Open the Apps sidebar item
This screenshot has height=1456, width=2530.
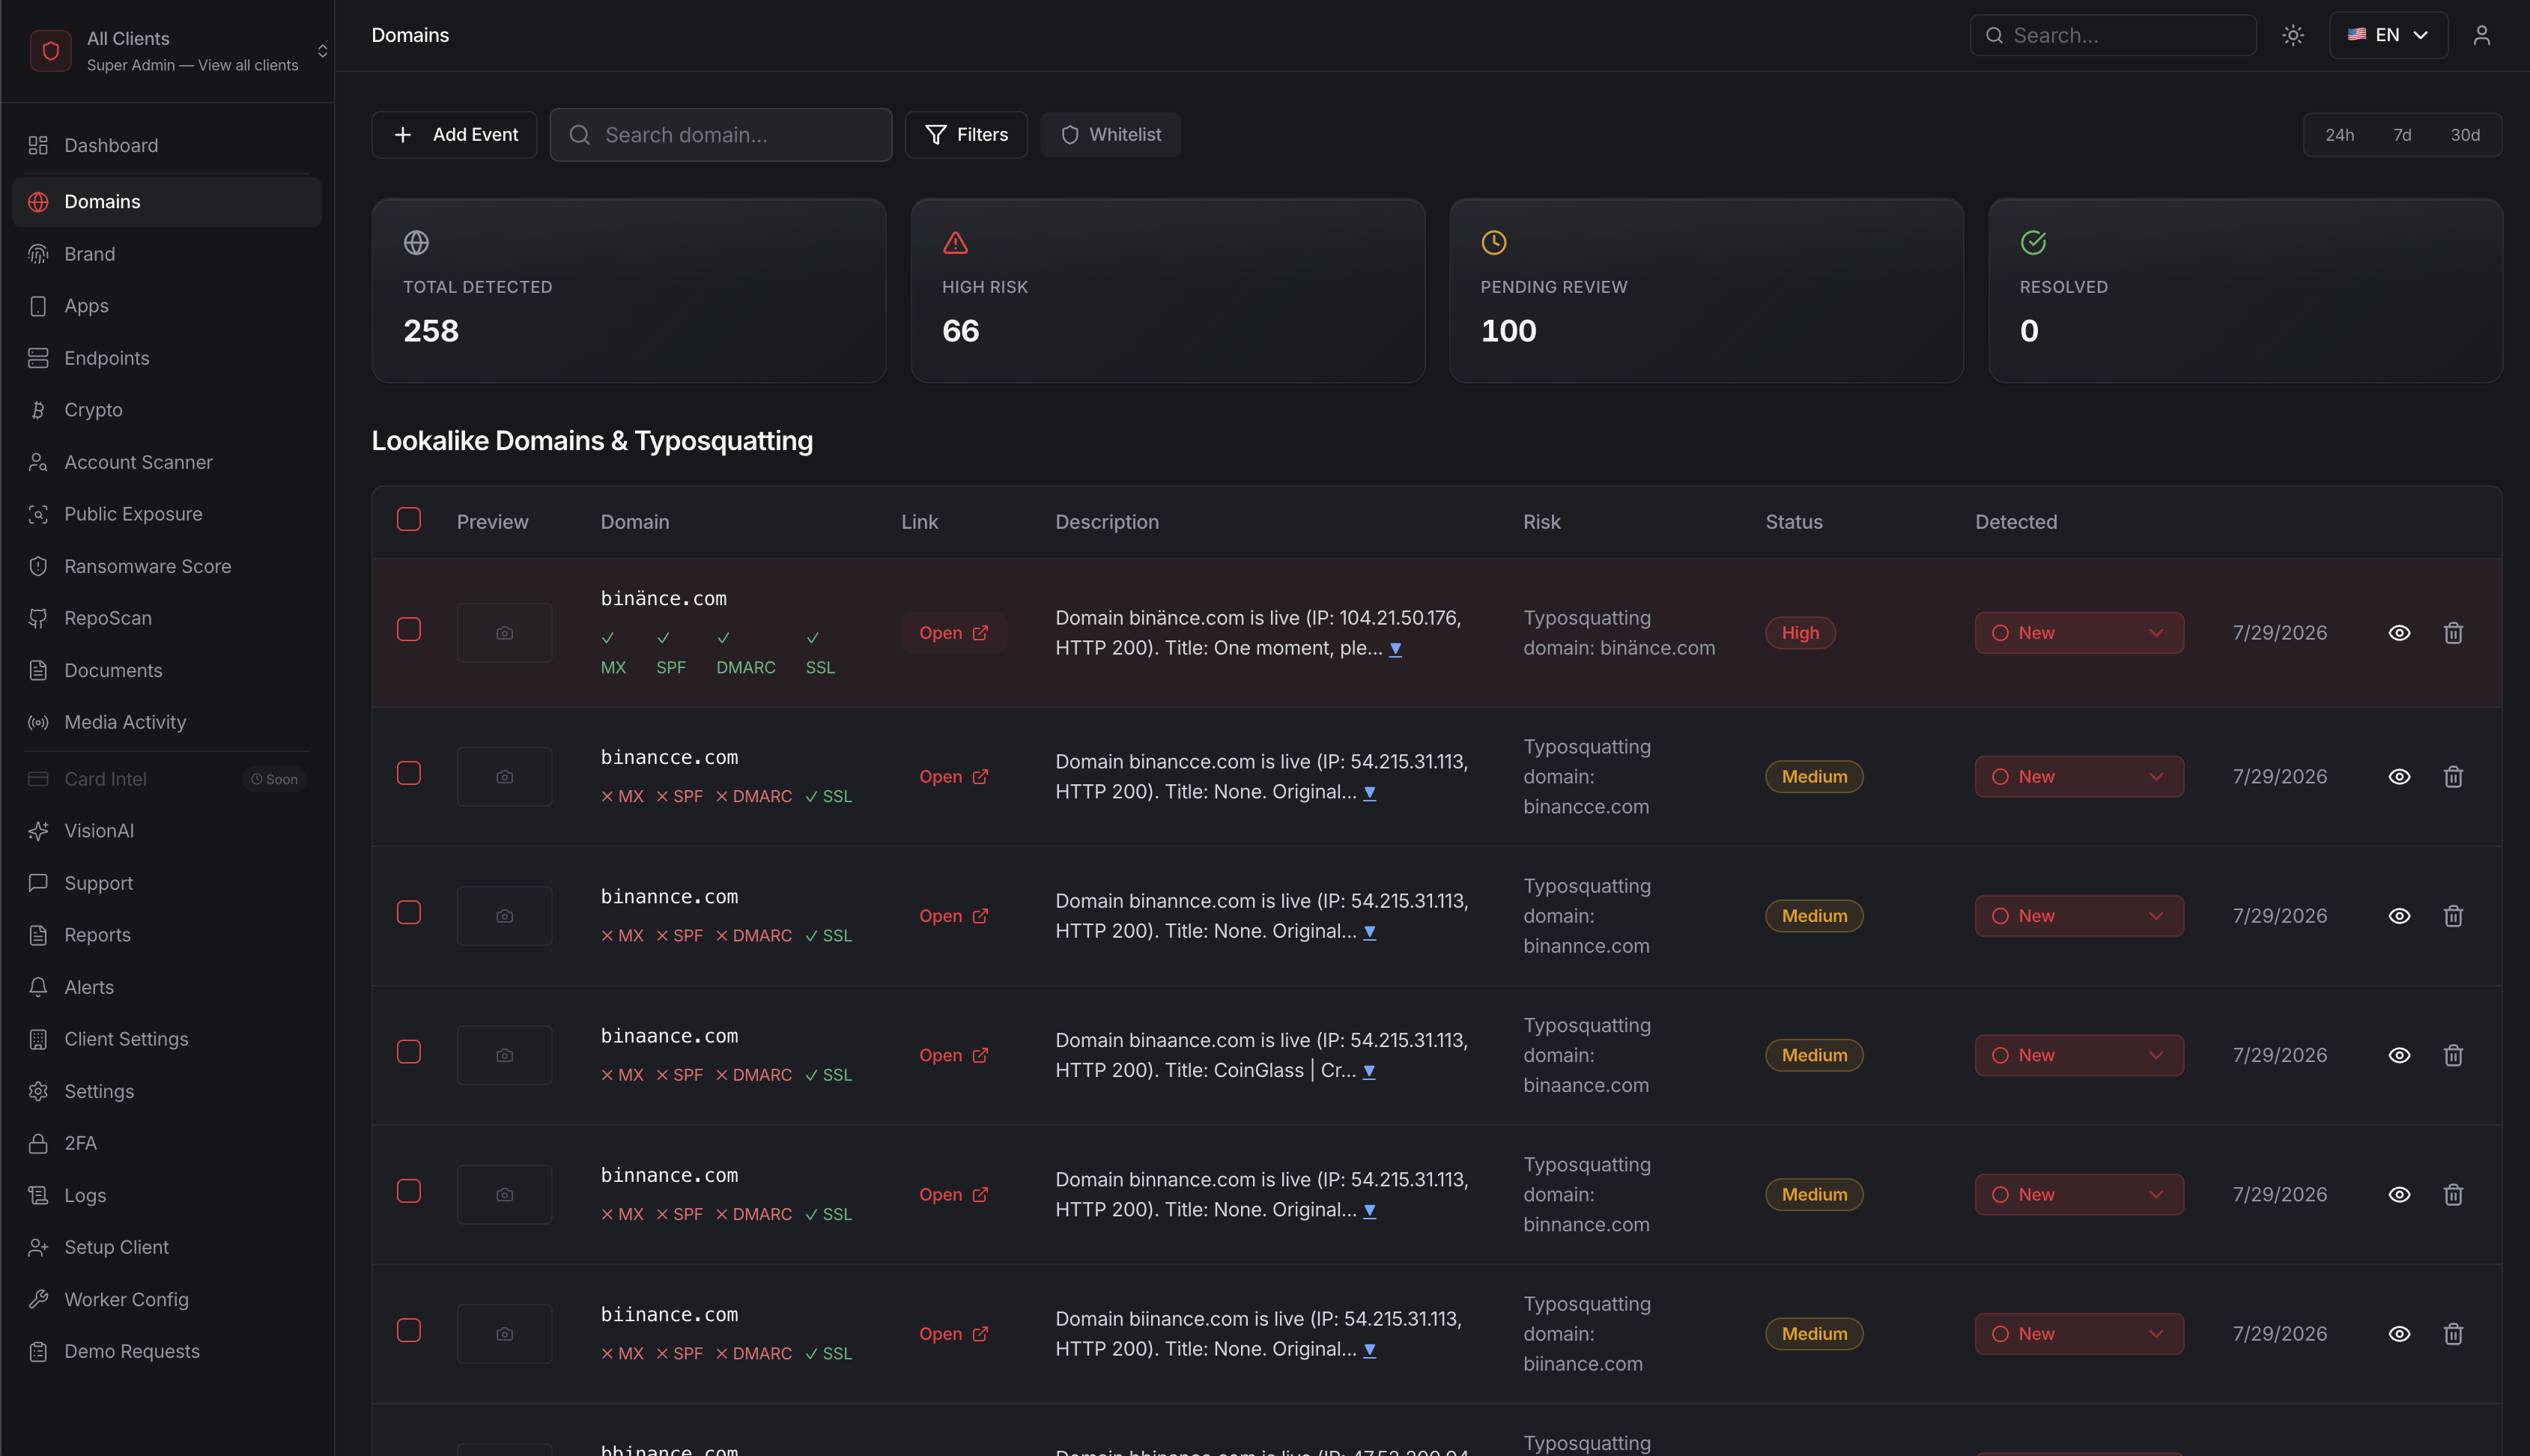167,306
